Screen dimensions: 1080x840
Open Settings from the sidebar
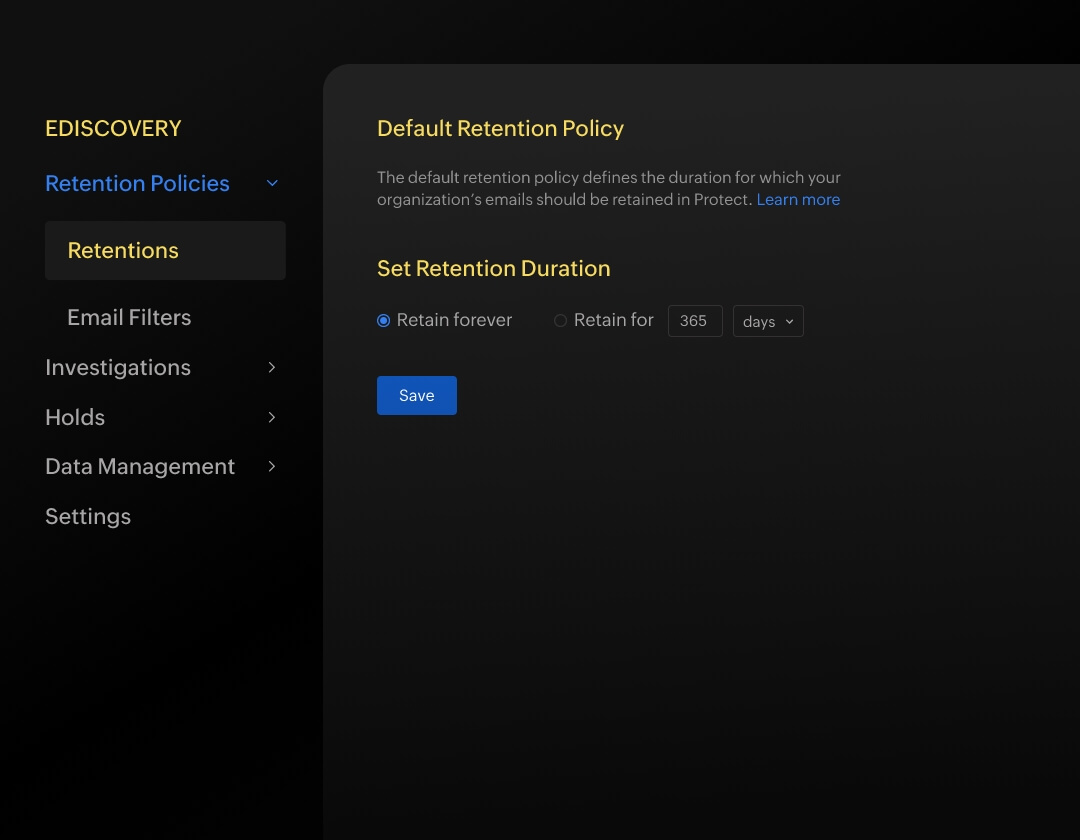(88, 517)
